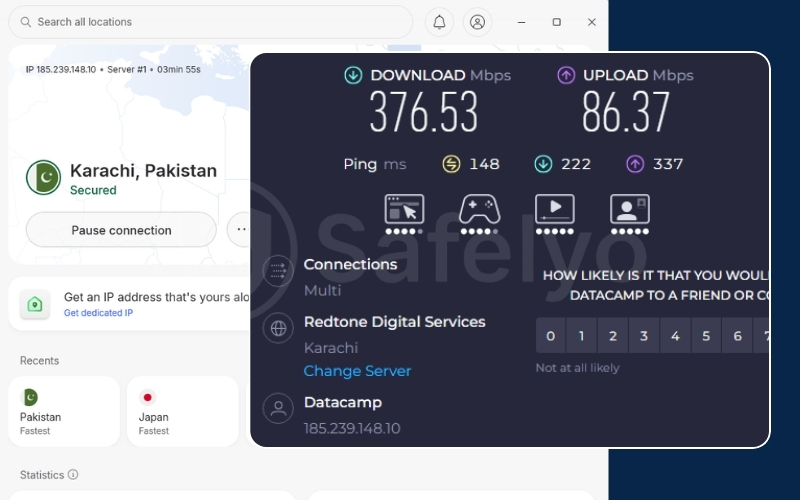Click the Get dedicated IP link

coord(98,313)
